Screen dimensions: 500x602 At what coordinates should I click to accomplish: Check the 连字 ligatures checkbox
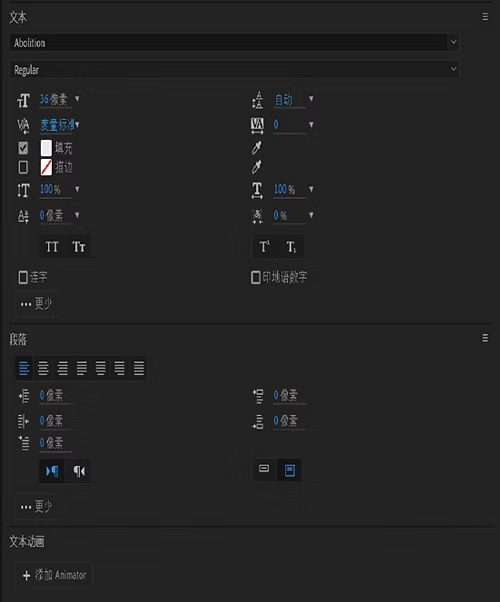pyautogui.click(x=23, y=277)
